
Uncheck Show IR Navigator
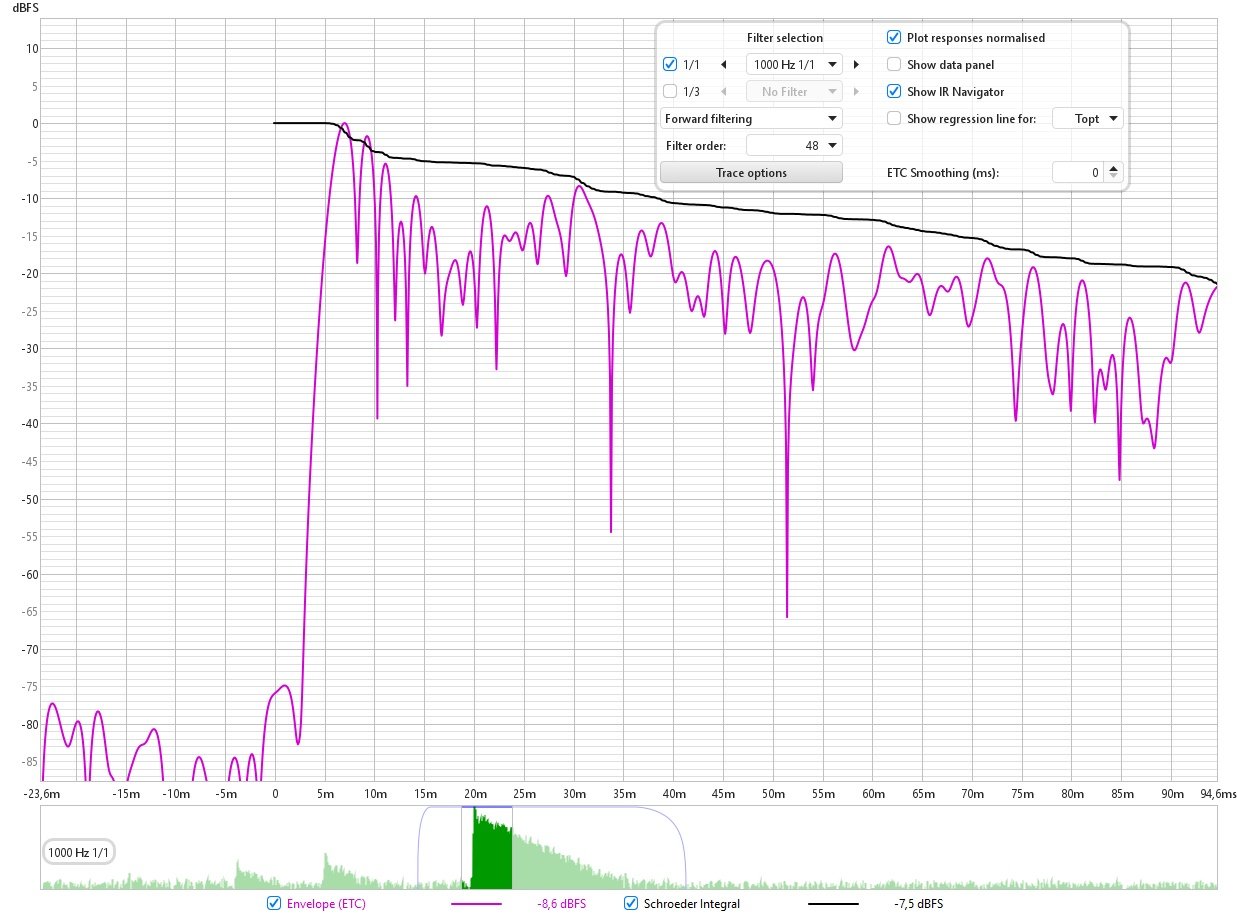pyautogui.click(x=894, y=92)
